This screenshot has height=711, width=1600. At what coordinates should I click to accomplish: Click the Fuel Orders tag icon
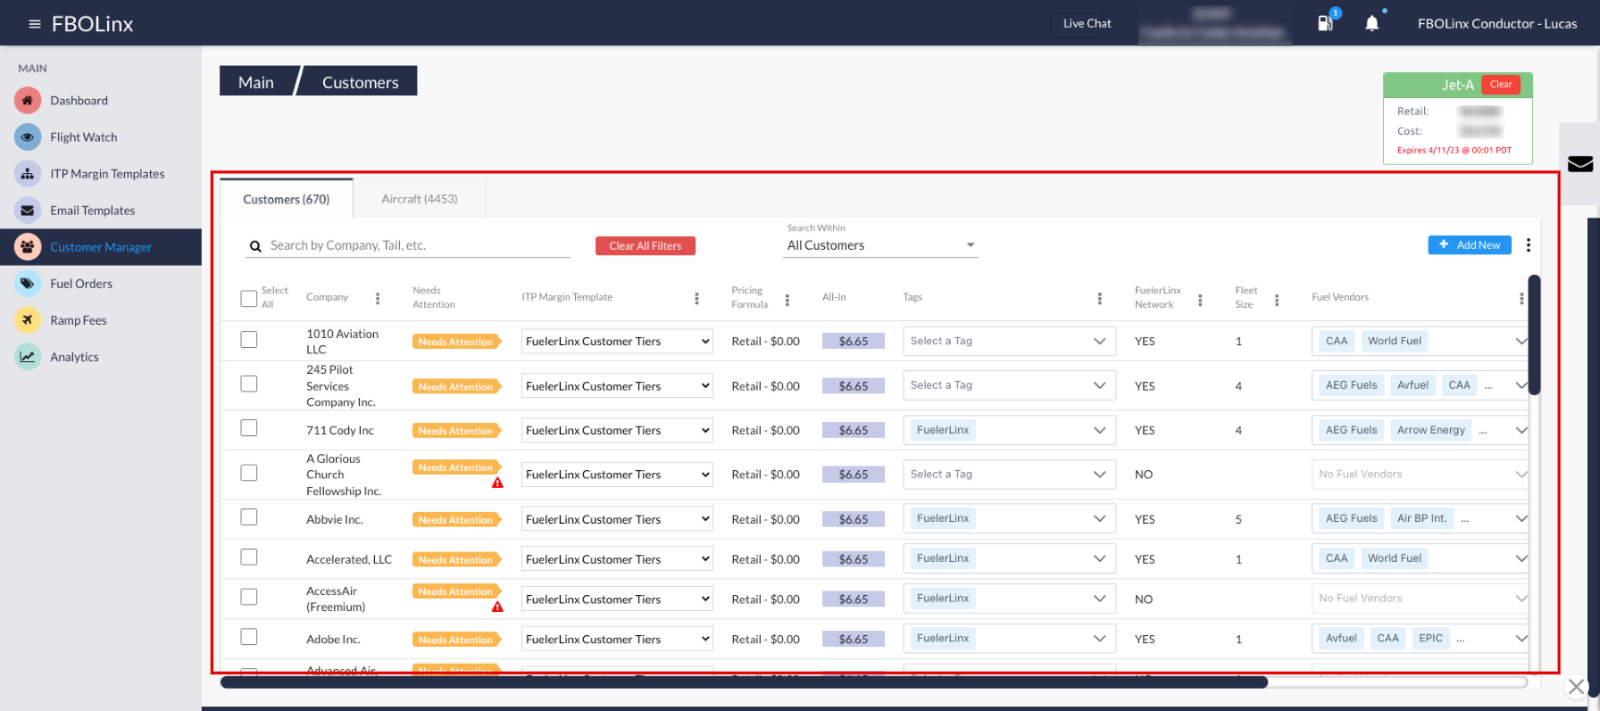click(x=28, y=283)
